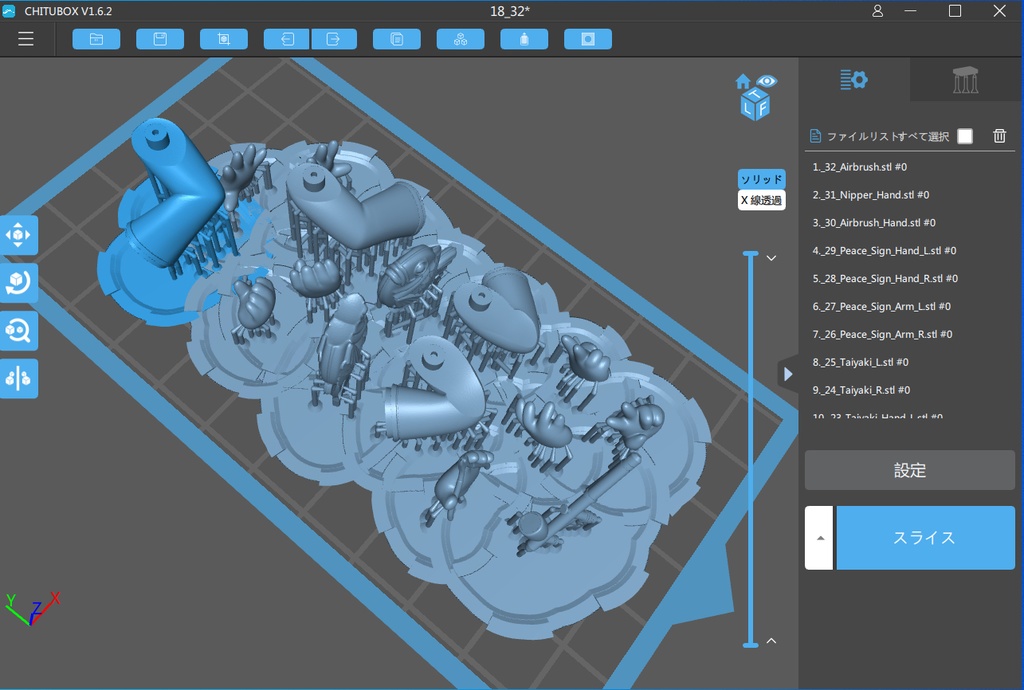Collapse the right panel with arrow handle

coord(788,374)
